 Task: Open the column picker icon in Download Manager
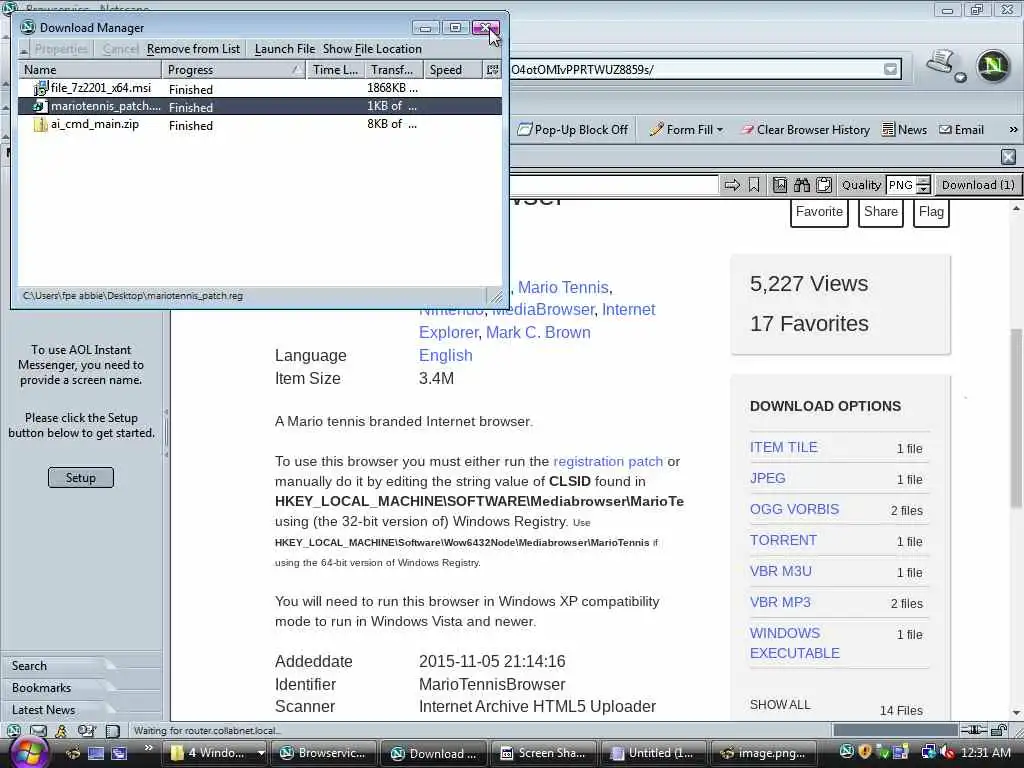coord(492,70)
